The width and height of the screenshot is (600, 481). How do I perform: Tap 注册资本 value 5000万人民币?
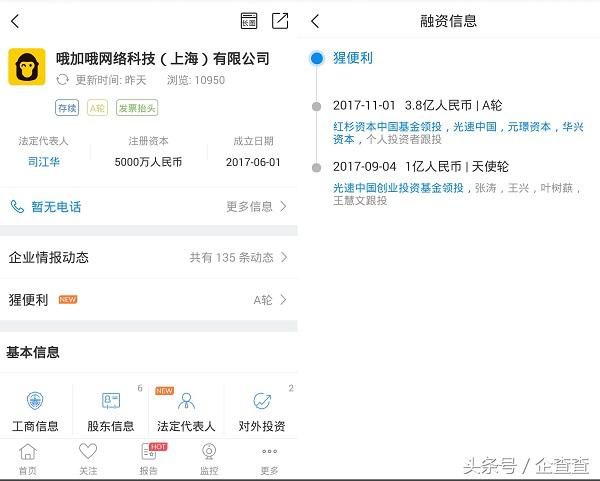pos(148,162)
